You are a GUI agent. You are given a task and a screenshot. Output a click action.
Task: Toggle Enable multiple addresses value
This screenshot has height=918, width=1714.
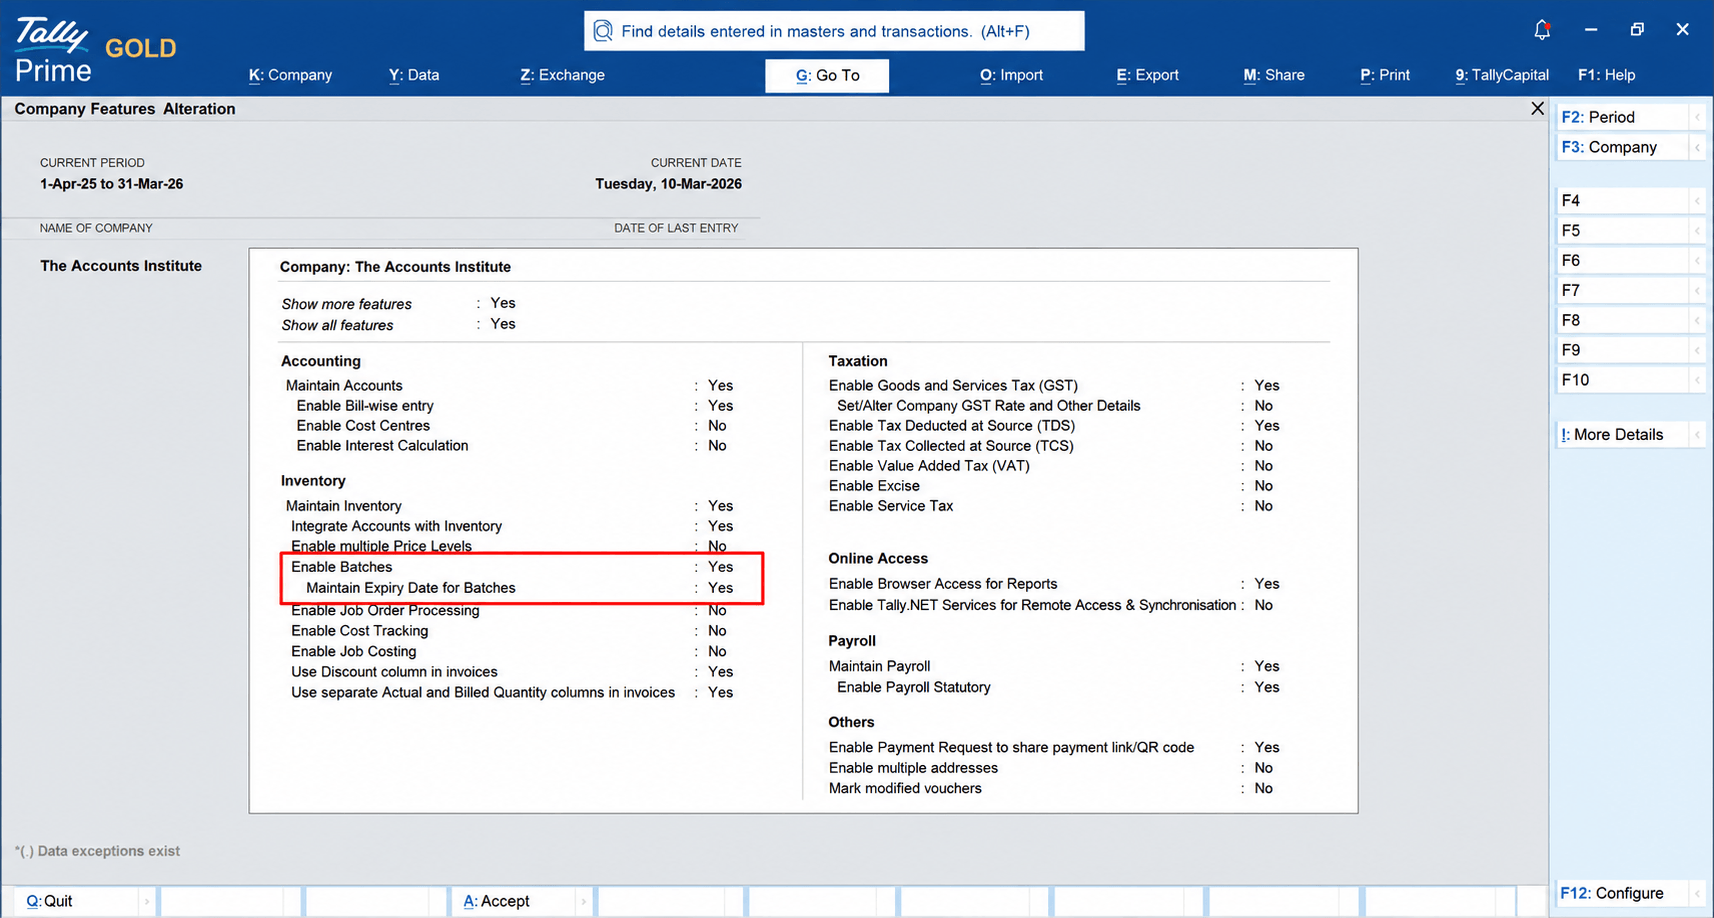coord(1264,768)
